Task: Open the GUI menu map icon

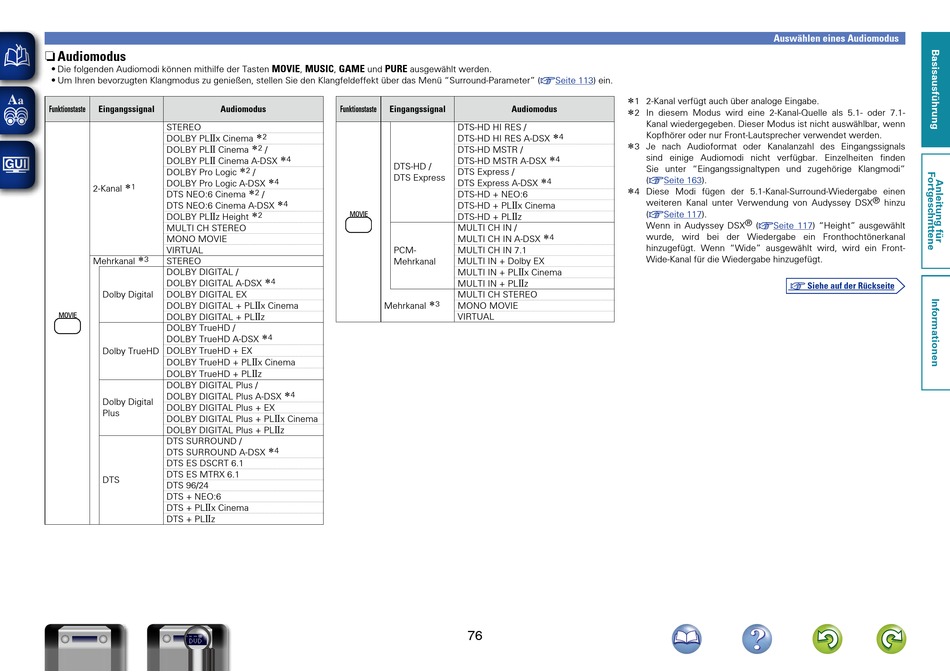Action: click(x=17, y=165)
